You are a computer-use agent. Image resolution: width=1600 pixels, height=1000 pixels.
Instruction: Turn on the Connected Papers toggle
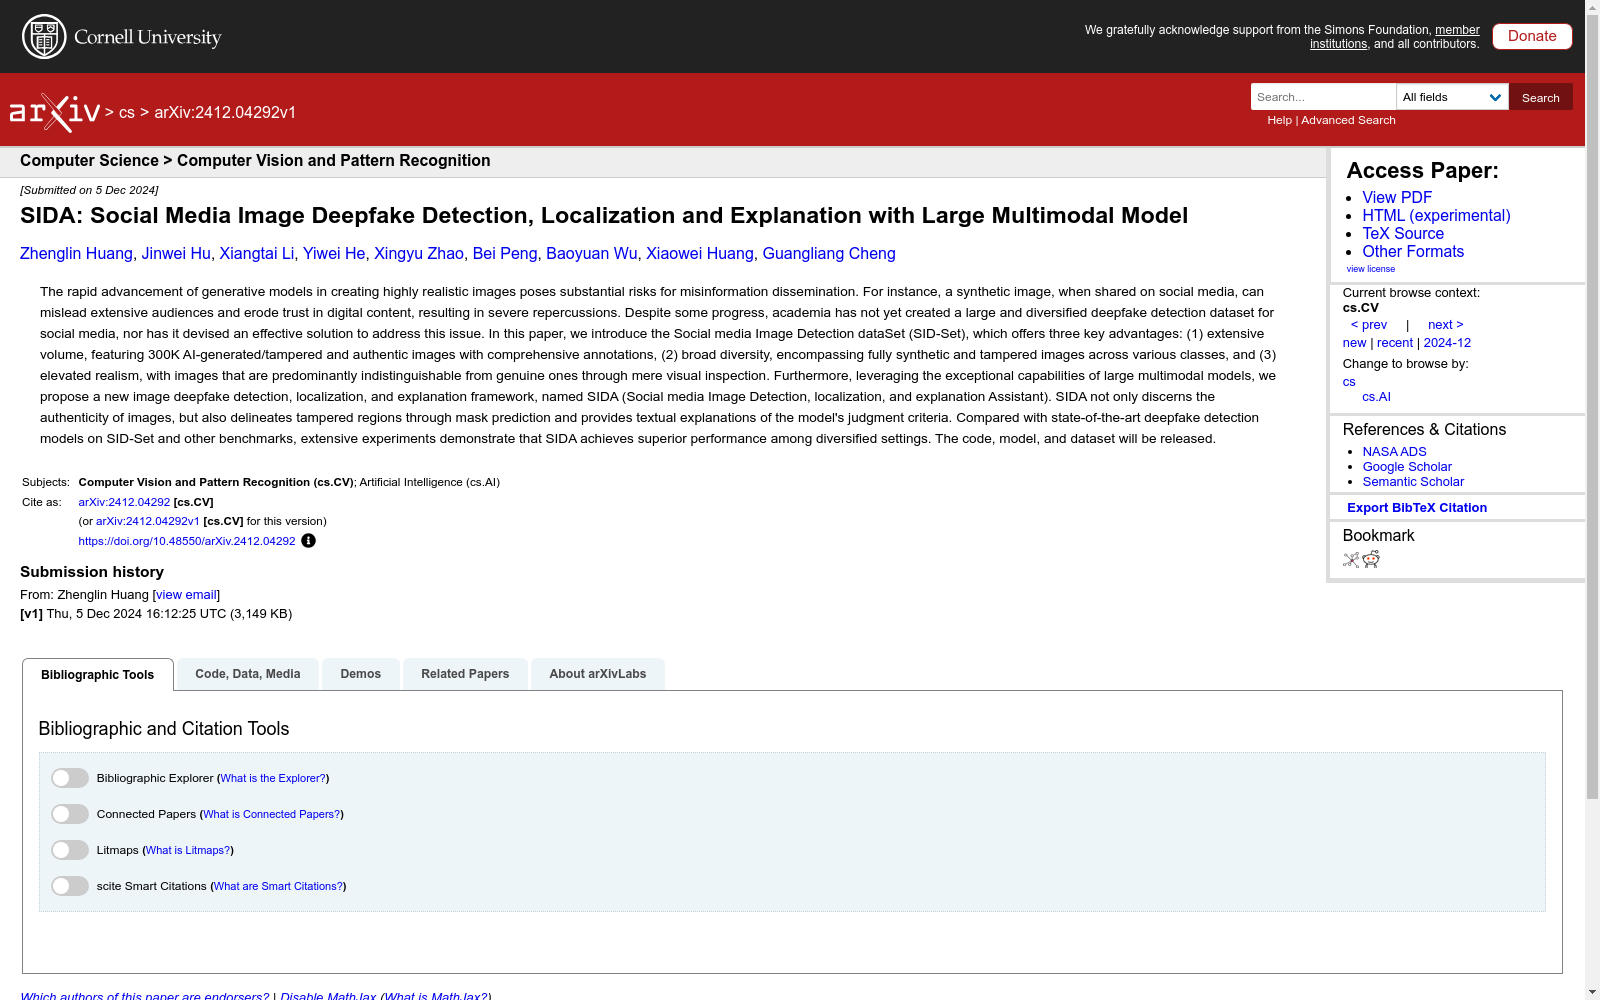tap(70, 814)
